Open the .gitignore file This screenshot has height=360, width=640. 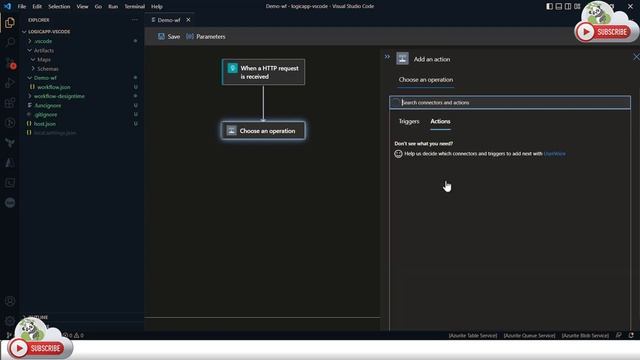46,114
